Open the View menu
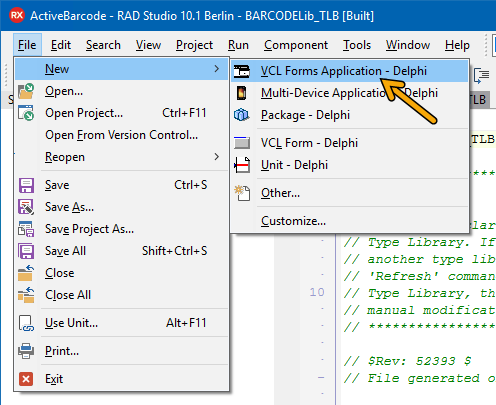Screen dimensions: 496x405 click(x=148, y=45)
